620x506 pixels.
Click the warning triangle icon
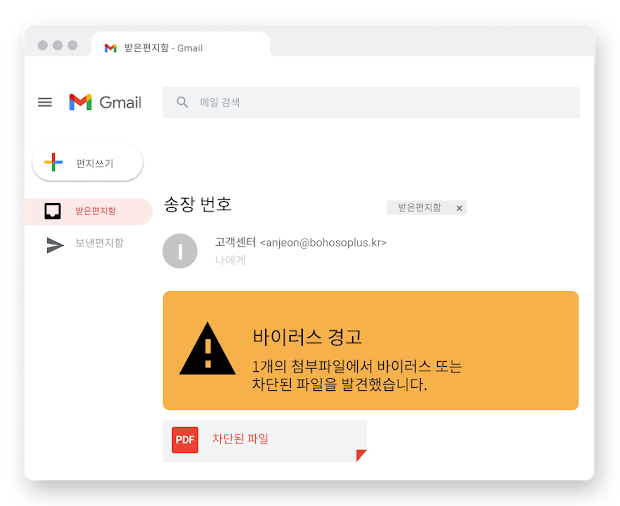[208, 349]
